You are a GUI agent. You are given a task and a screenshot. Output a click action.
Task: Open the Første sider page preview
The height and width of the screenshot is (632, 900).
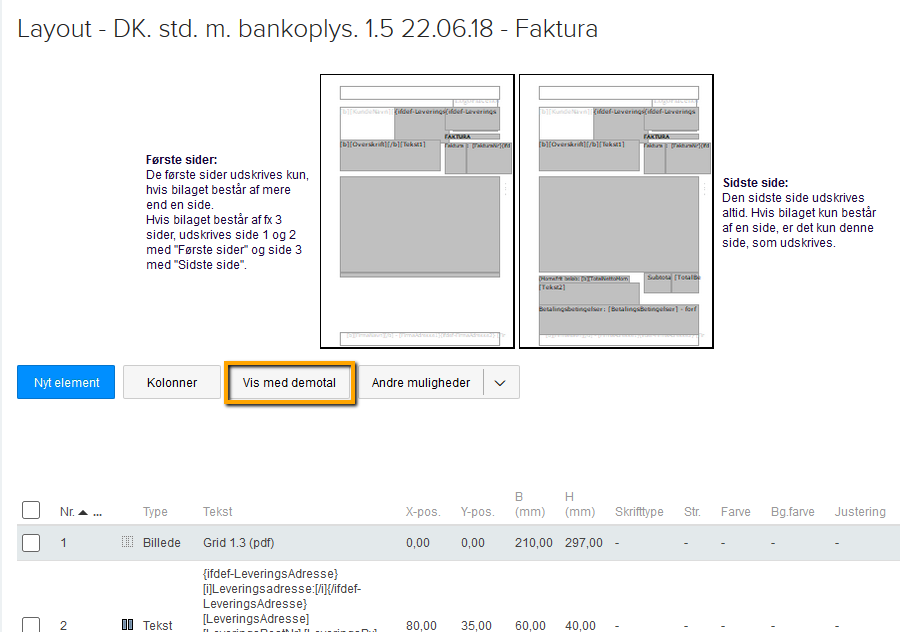pyautogui.click(x=417, y=210)
